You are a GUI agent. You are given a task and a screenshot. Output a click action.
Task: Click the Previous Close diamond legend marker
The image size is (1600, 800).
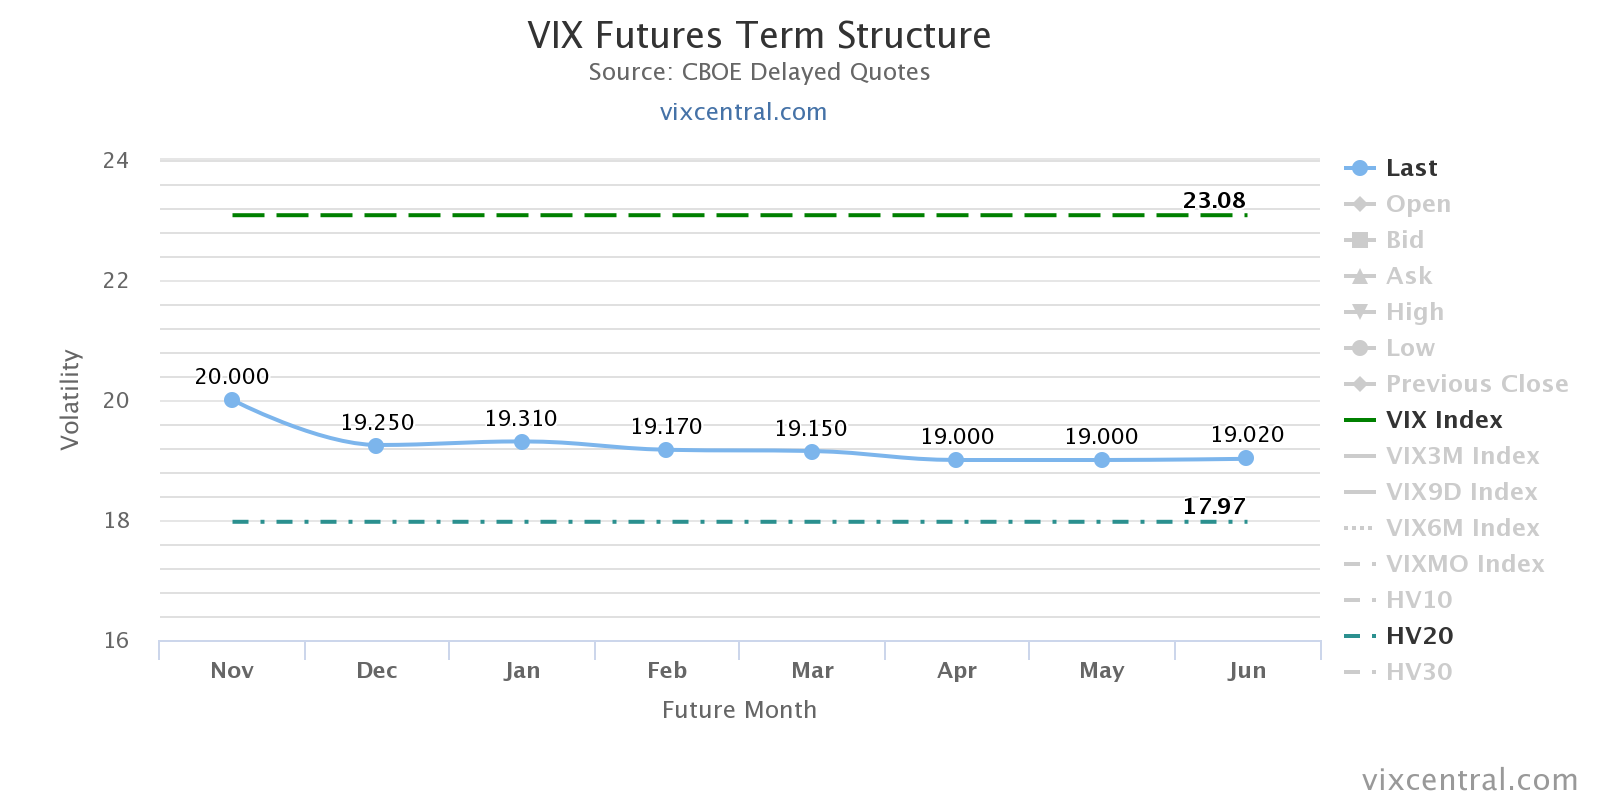[x=1359, y=384]
